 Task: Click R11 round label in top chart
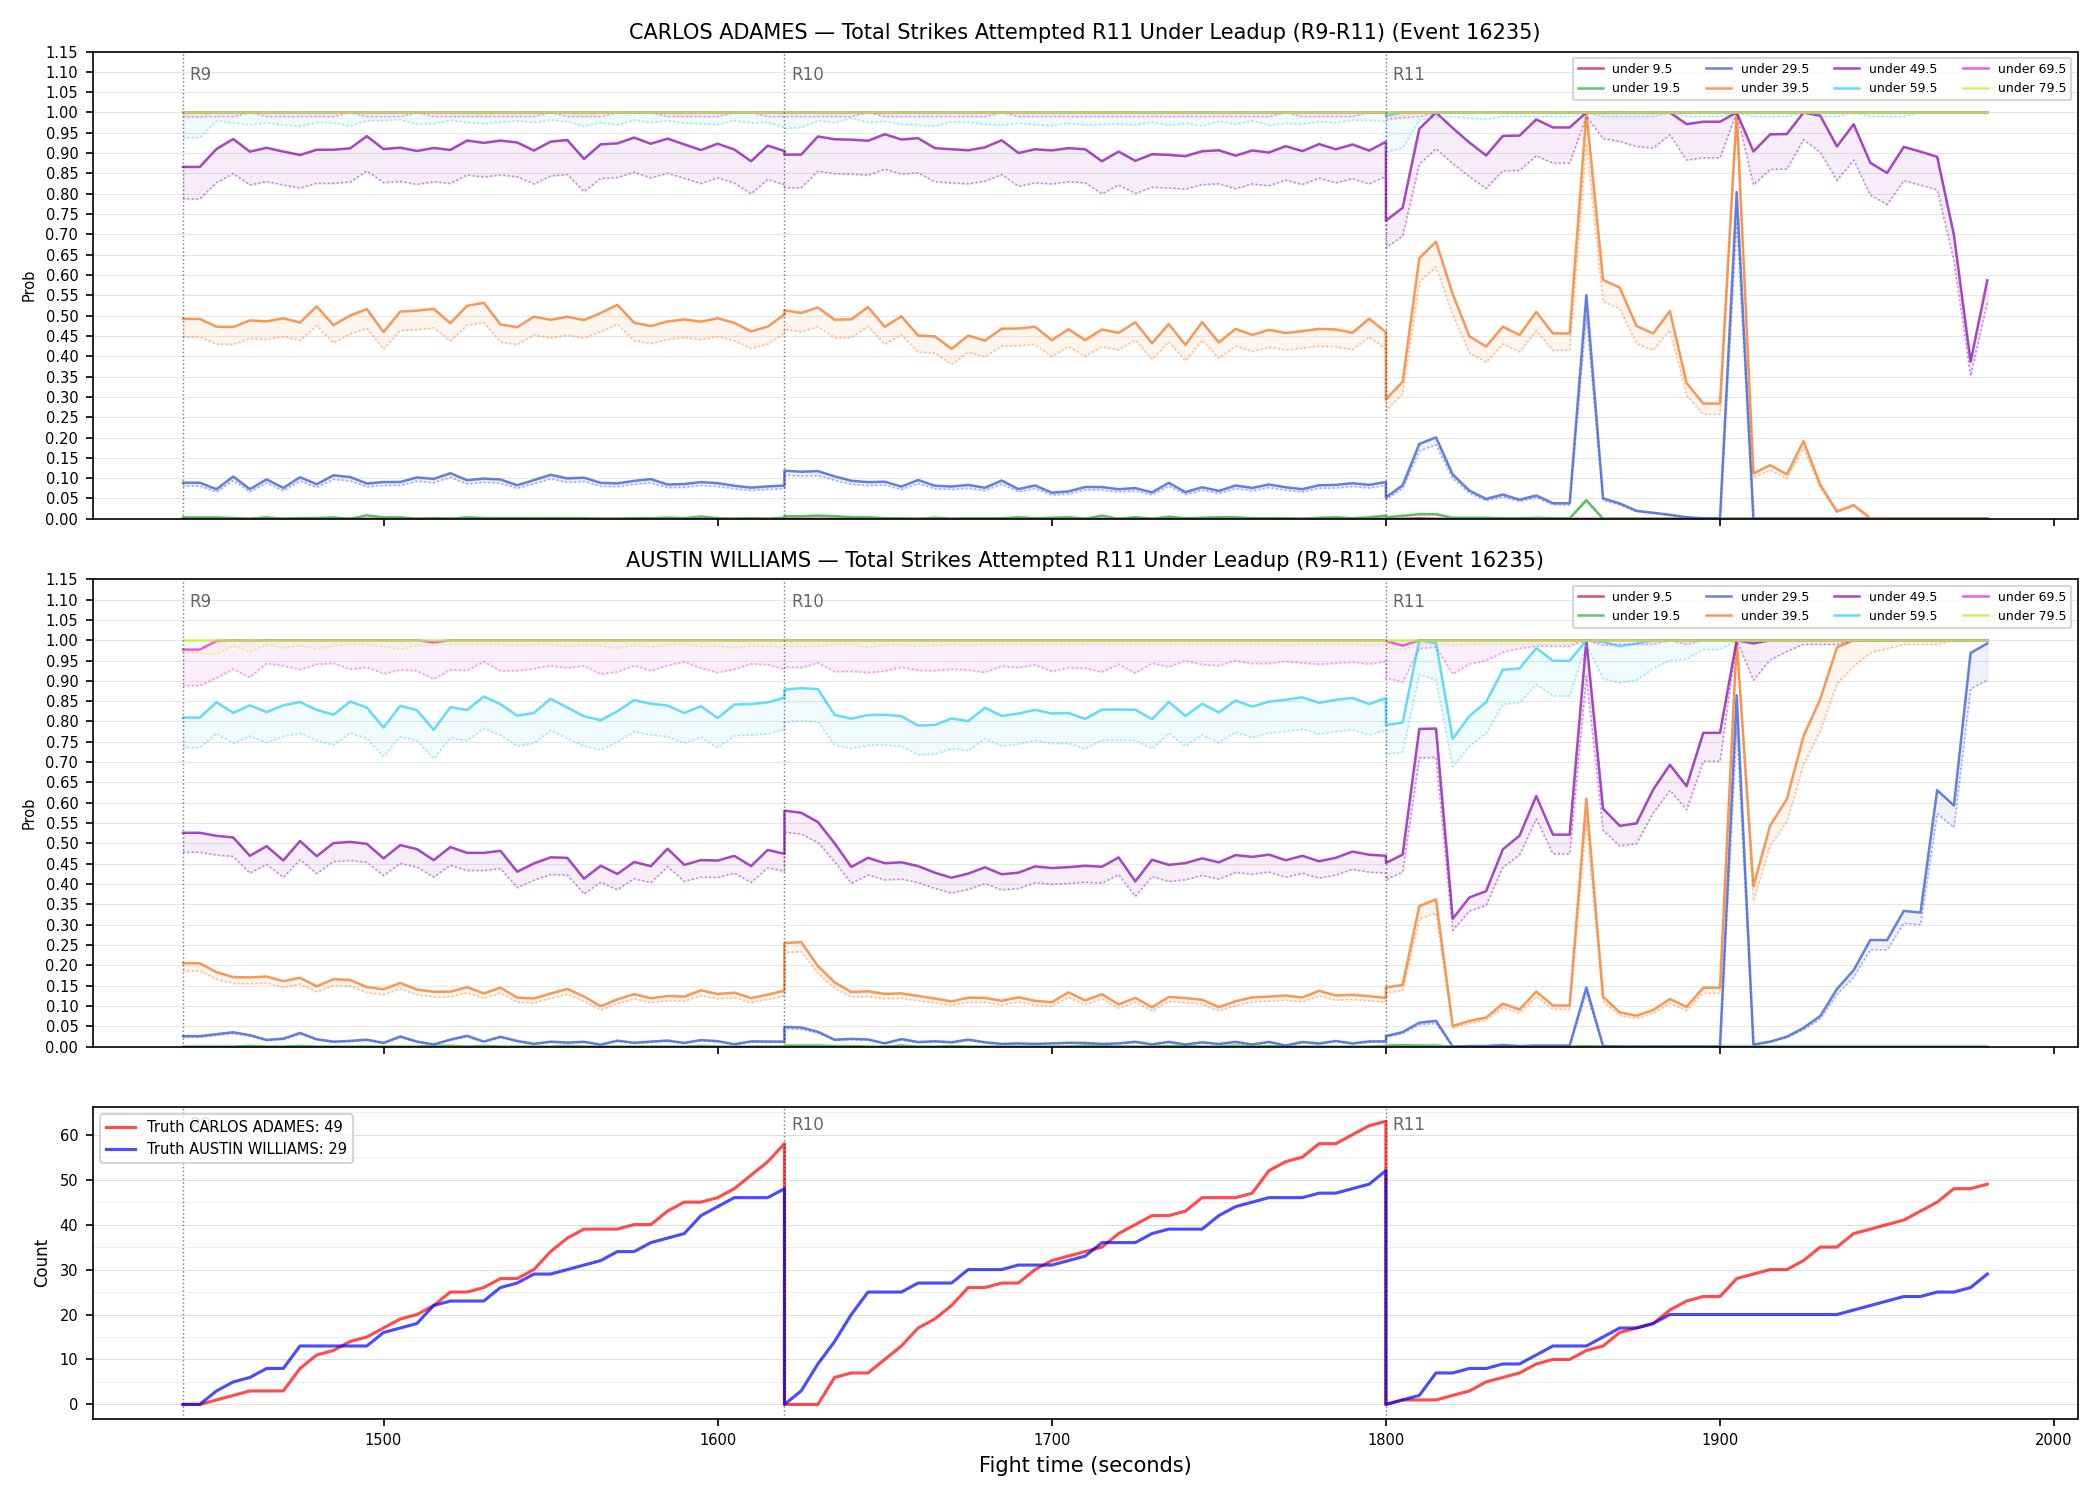click(1408, 74)
